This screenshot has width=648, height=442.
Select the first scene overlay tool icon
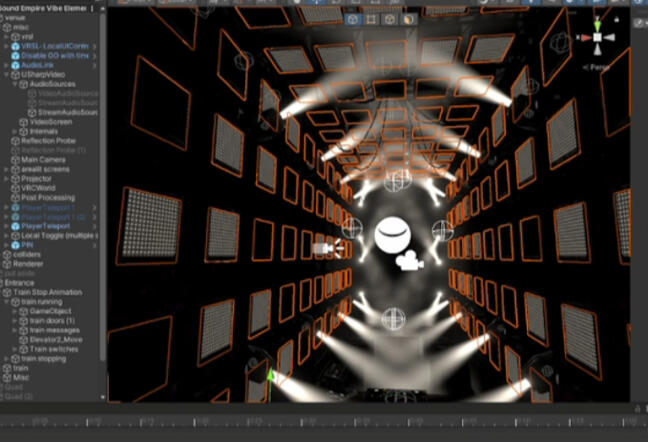353,19
